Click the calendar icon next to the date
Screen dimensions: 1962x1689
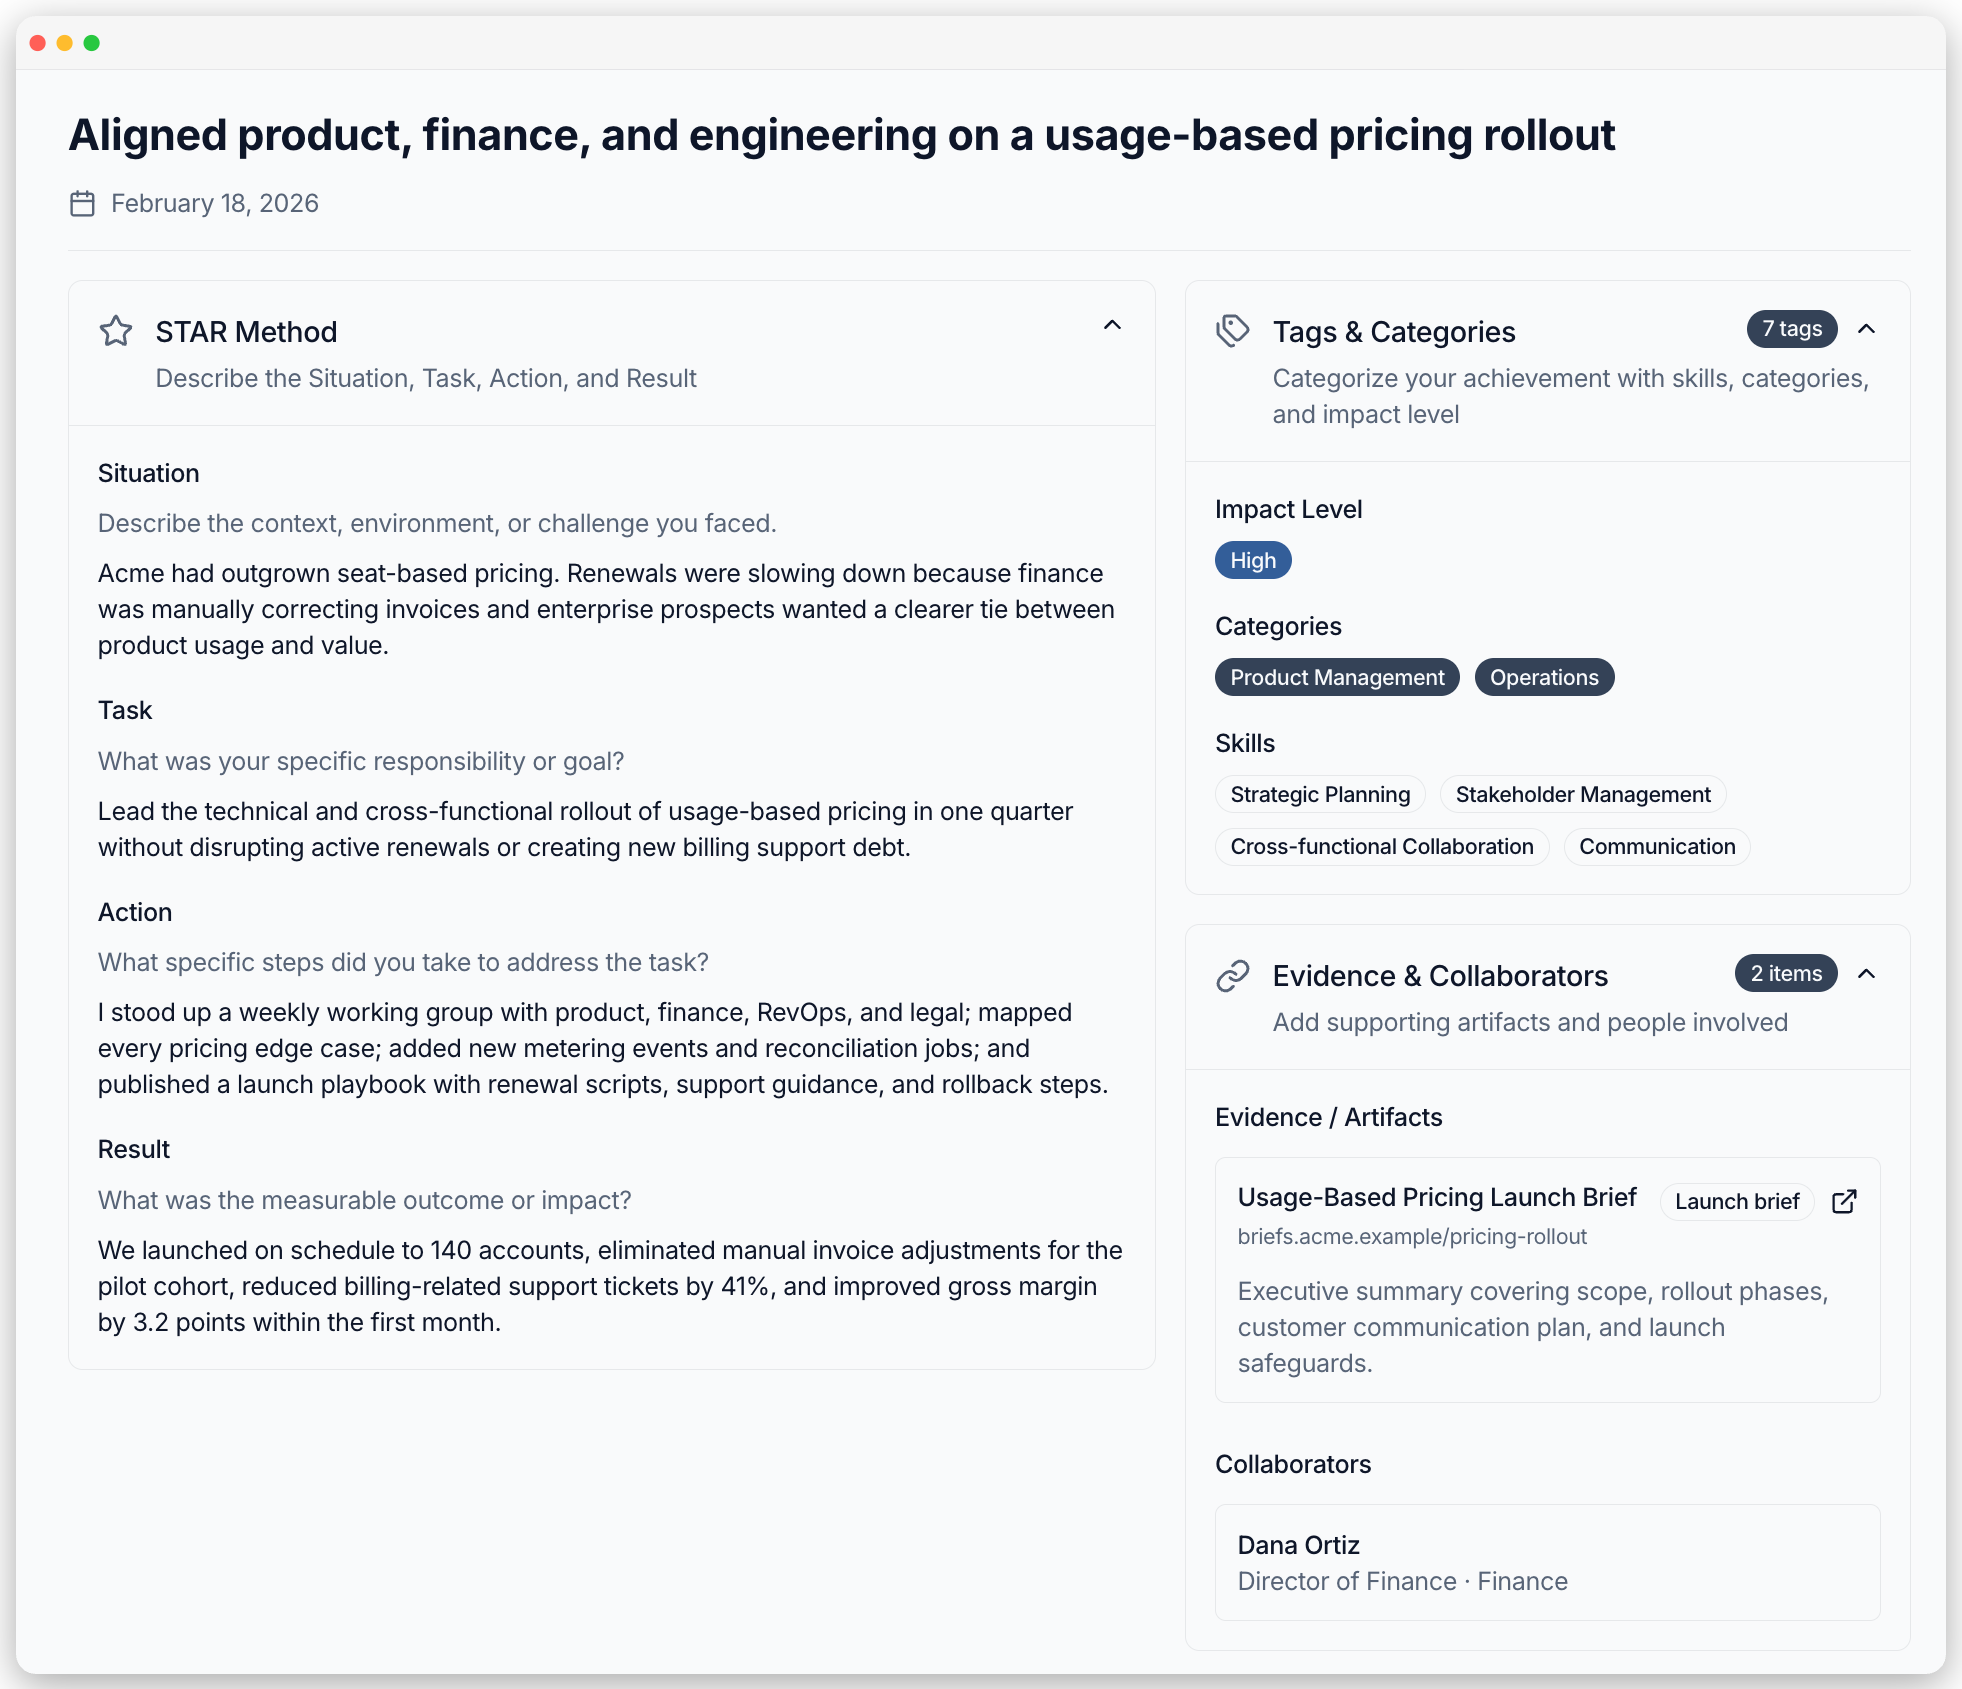point(82,204)
